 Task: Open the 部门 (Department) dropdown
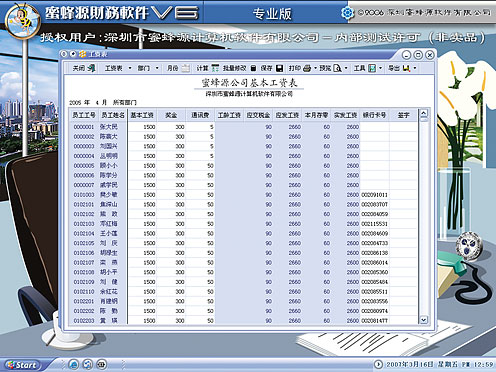point(148,68)
